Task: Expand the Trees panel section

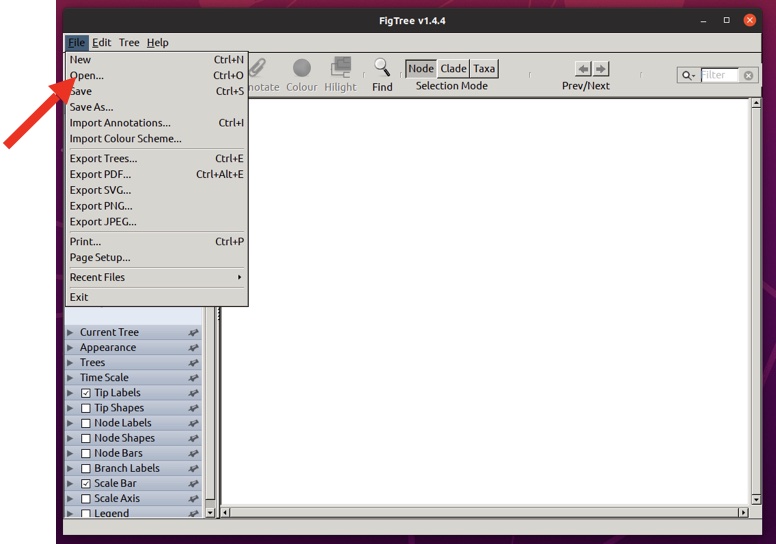Action: (x=70, y=363)
